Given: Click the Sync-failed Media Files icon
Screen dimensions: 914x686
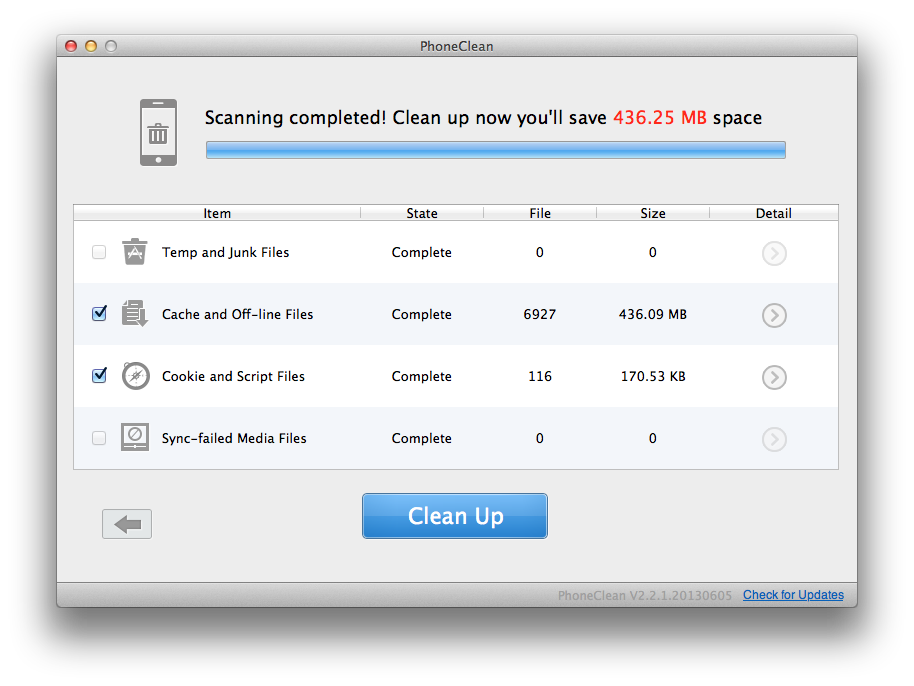Looking at the screenshot, I should click(135, 438).
